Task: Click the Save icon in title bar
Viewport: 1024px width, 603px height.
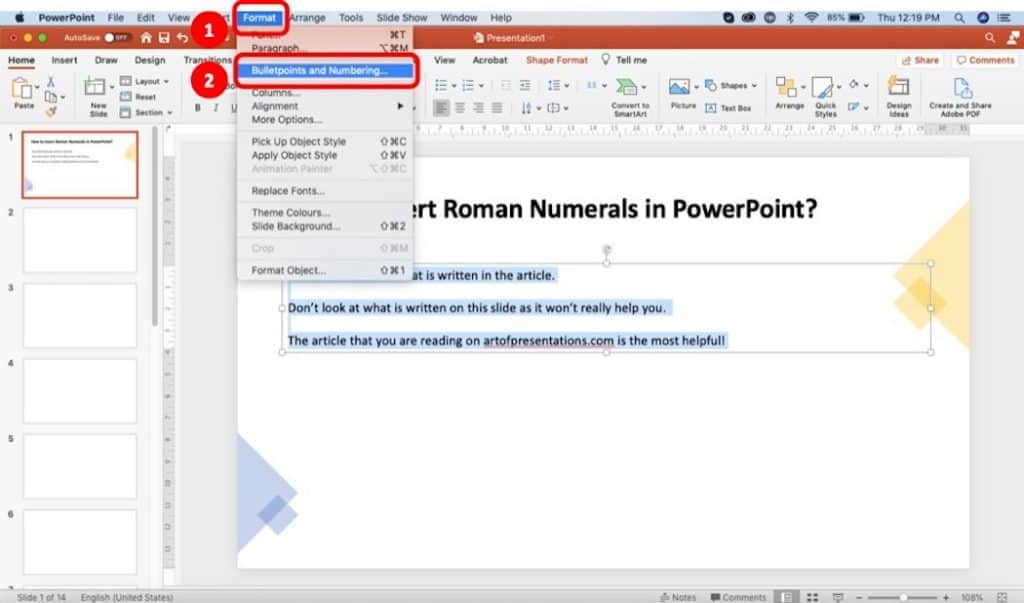Action: pyautogui.click(x=164, y=38)
